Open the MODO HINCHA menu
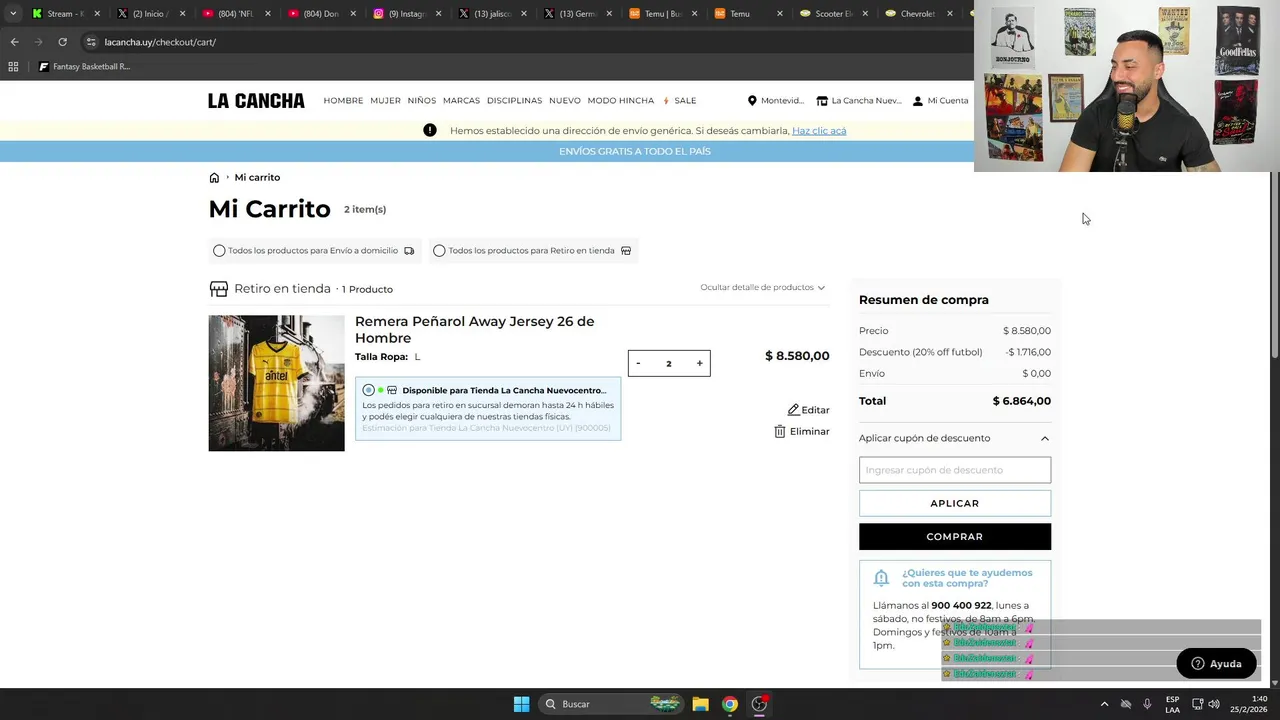Screen dimensions: 1280x720 pos(620,100)
